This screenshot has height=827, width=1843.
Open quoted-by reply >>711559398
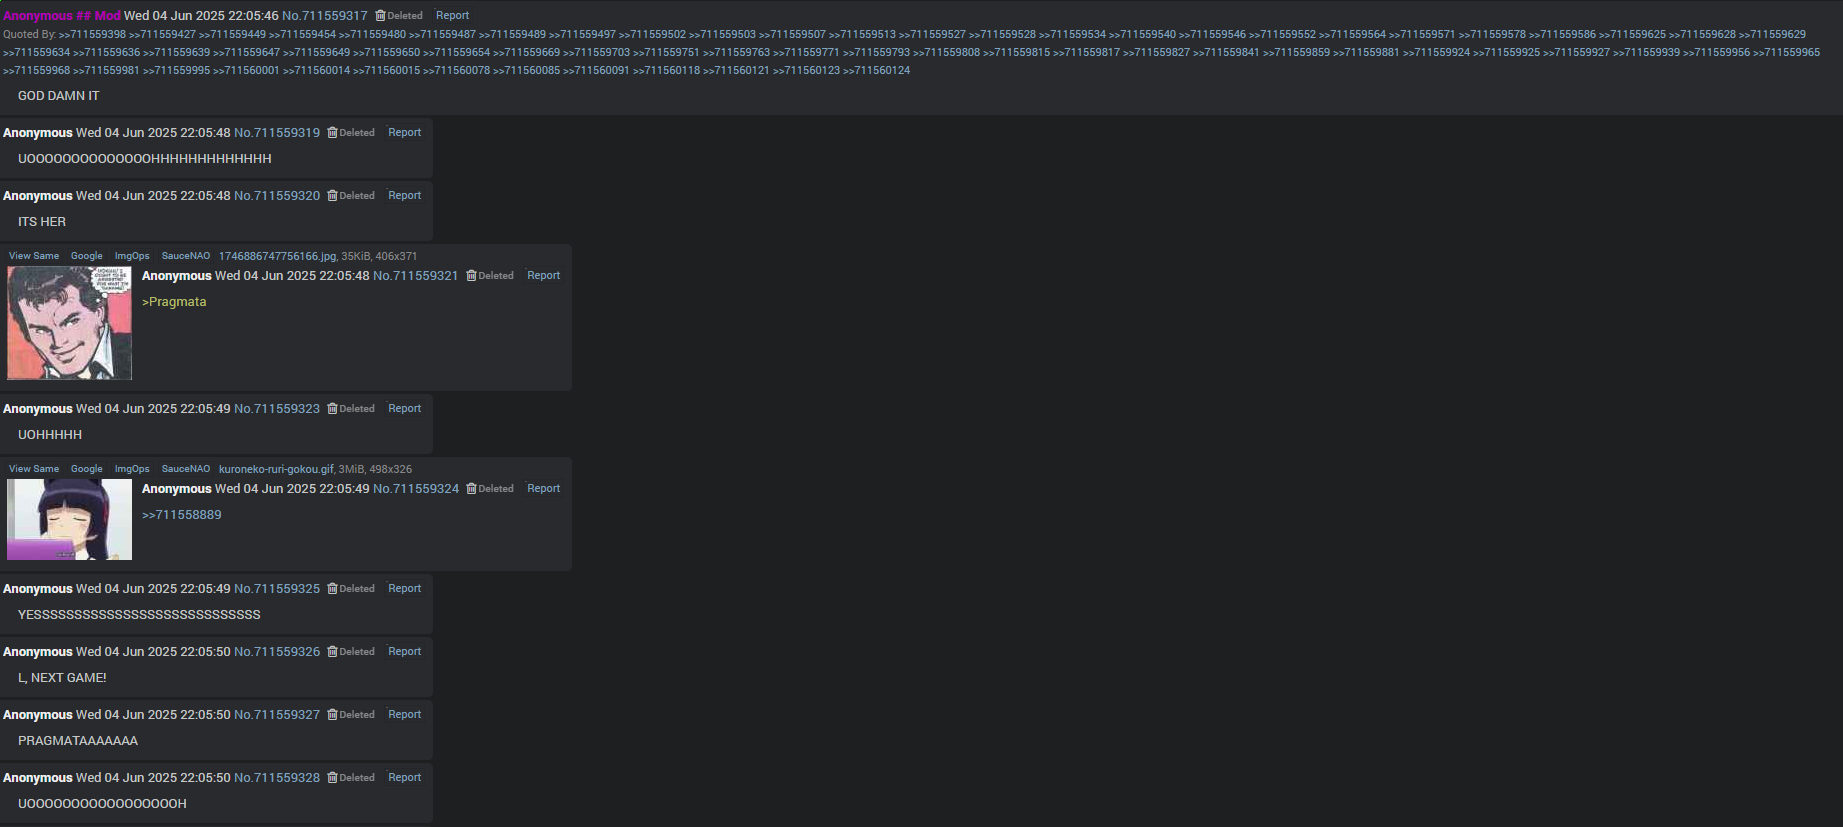click(92, 35)
